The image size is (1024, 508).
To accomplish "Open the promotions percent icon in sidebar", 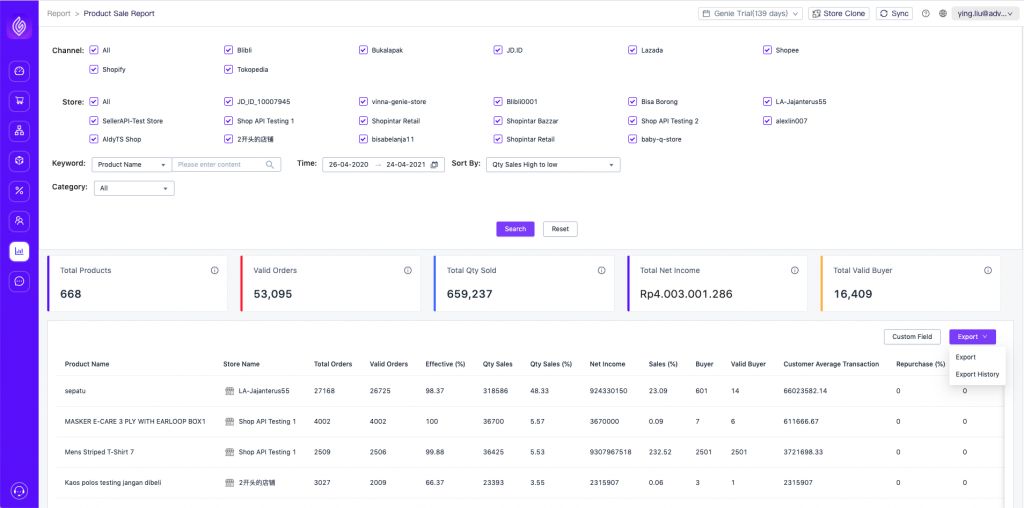I will (19, 191).
